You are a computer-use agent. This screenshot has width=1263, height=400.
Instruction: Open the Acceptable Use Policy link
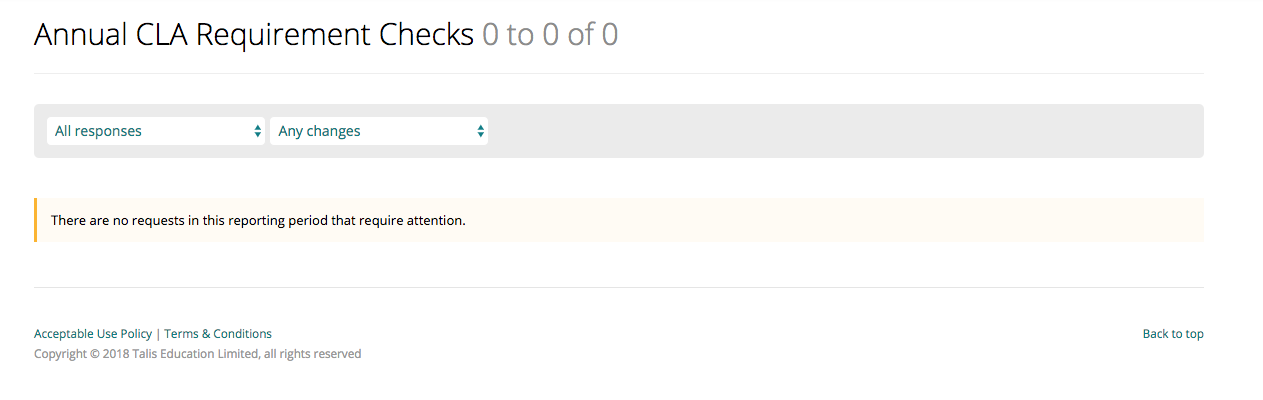(x=93, y=334)
